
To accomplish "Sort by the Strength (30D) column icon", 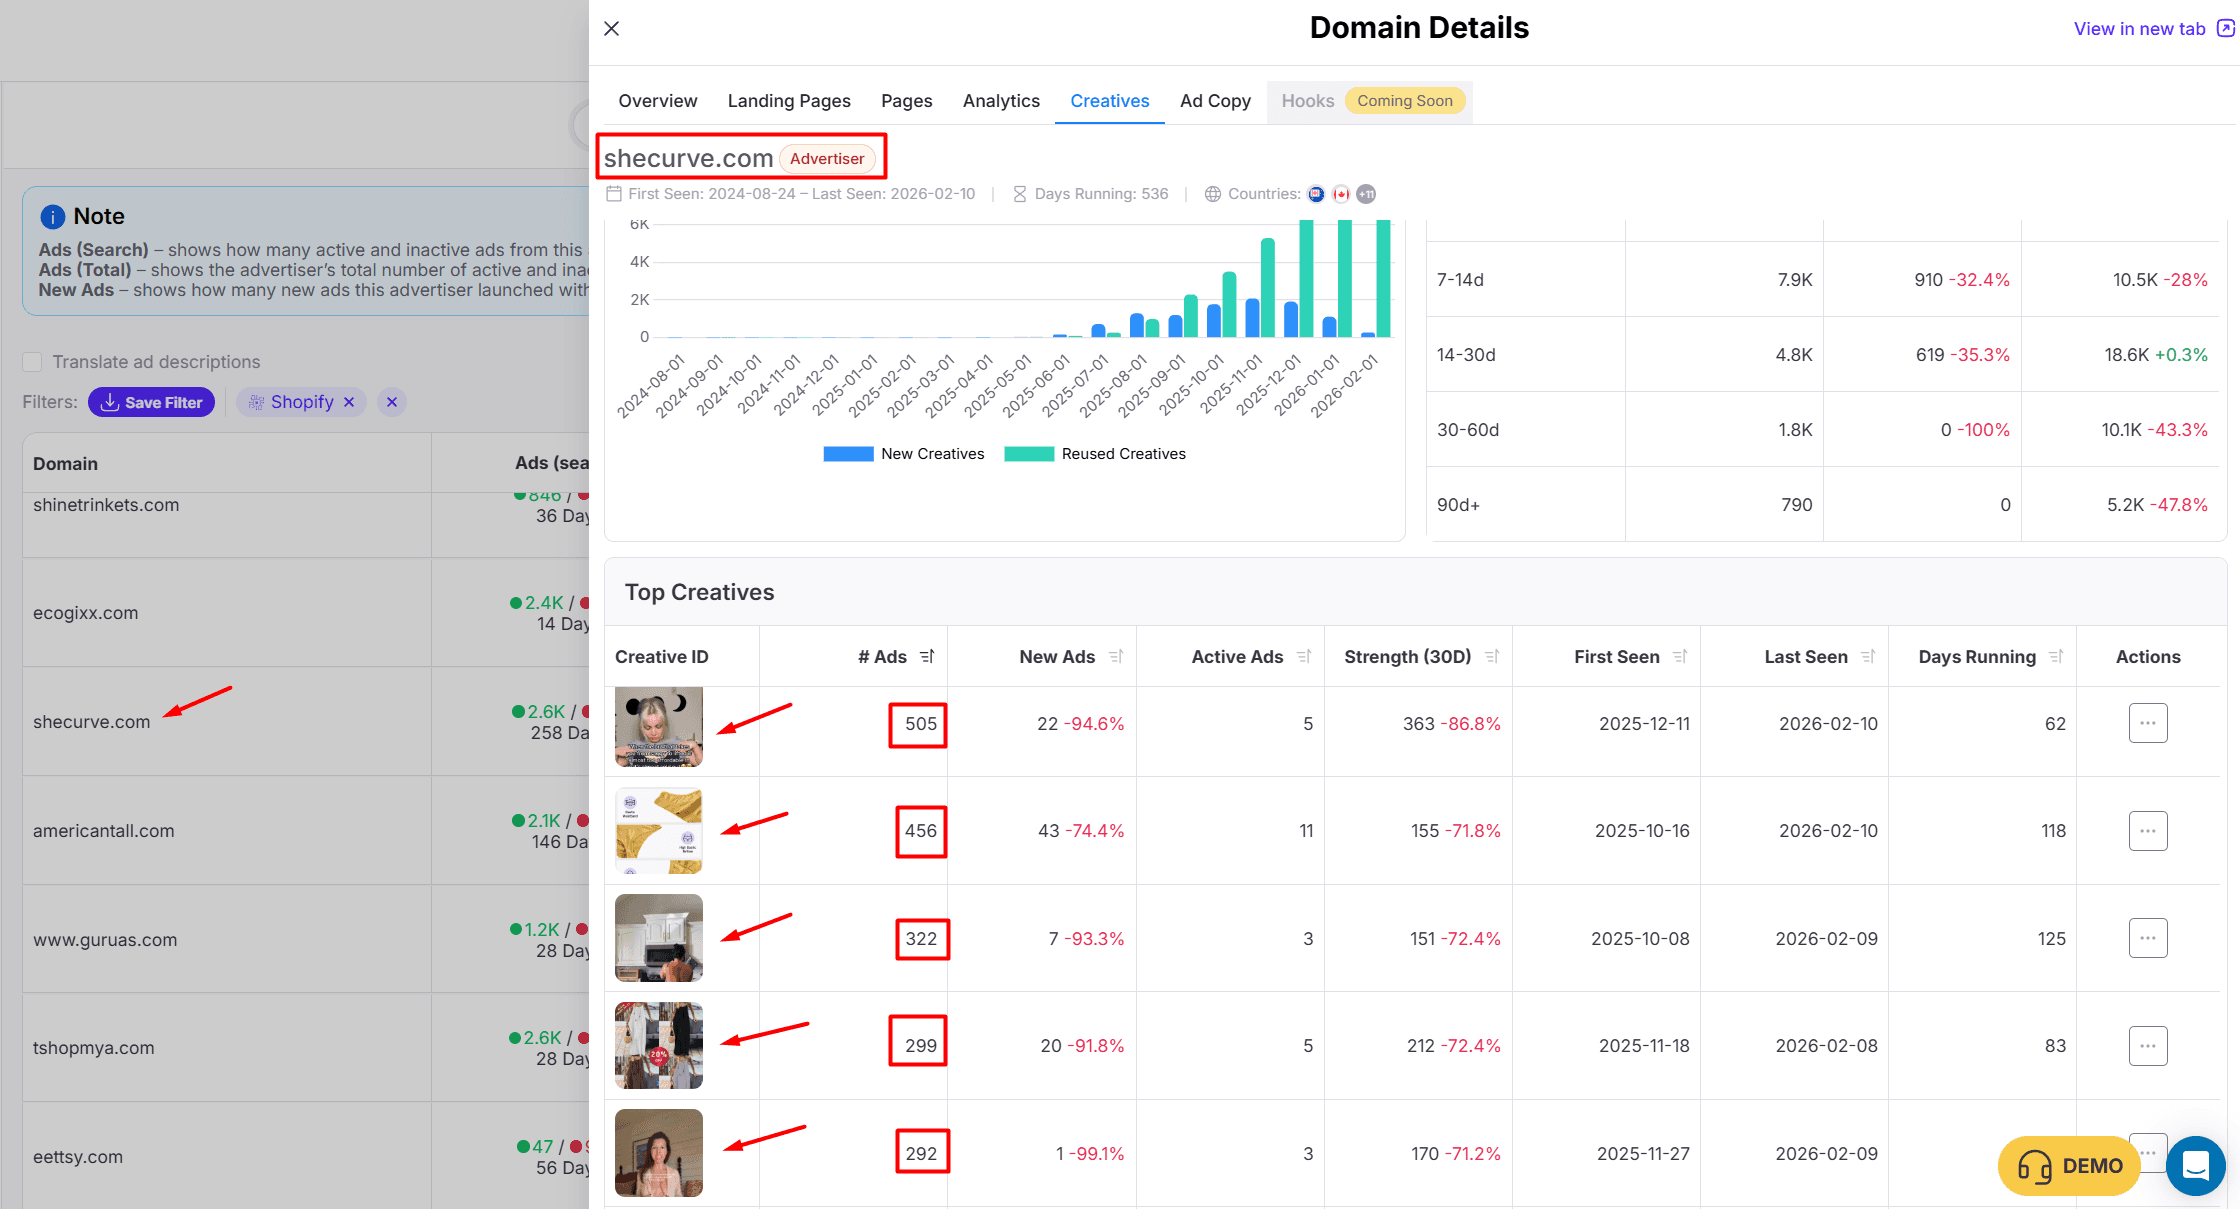I will [x=1492, y=657].
